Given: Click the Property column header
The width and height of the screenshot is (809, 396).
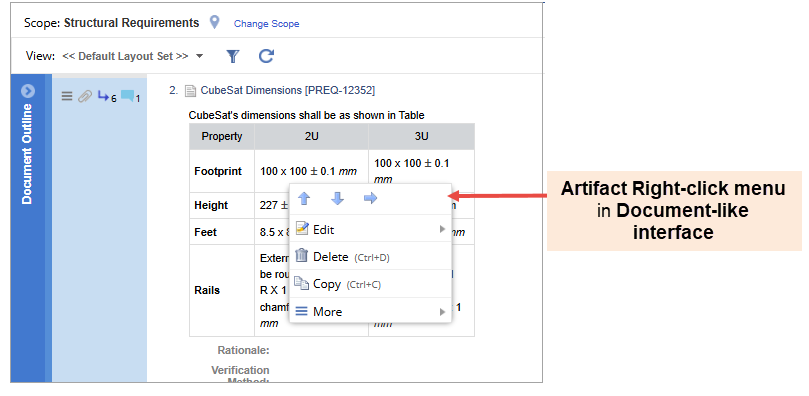Looking at the screenshot, I should (222, 137).
